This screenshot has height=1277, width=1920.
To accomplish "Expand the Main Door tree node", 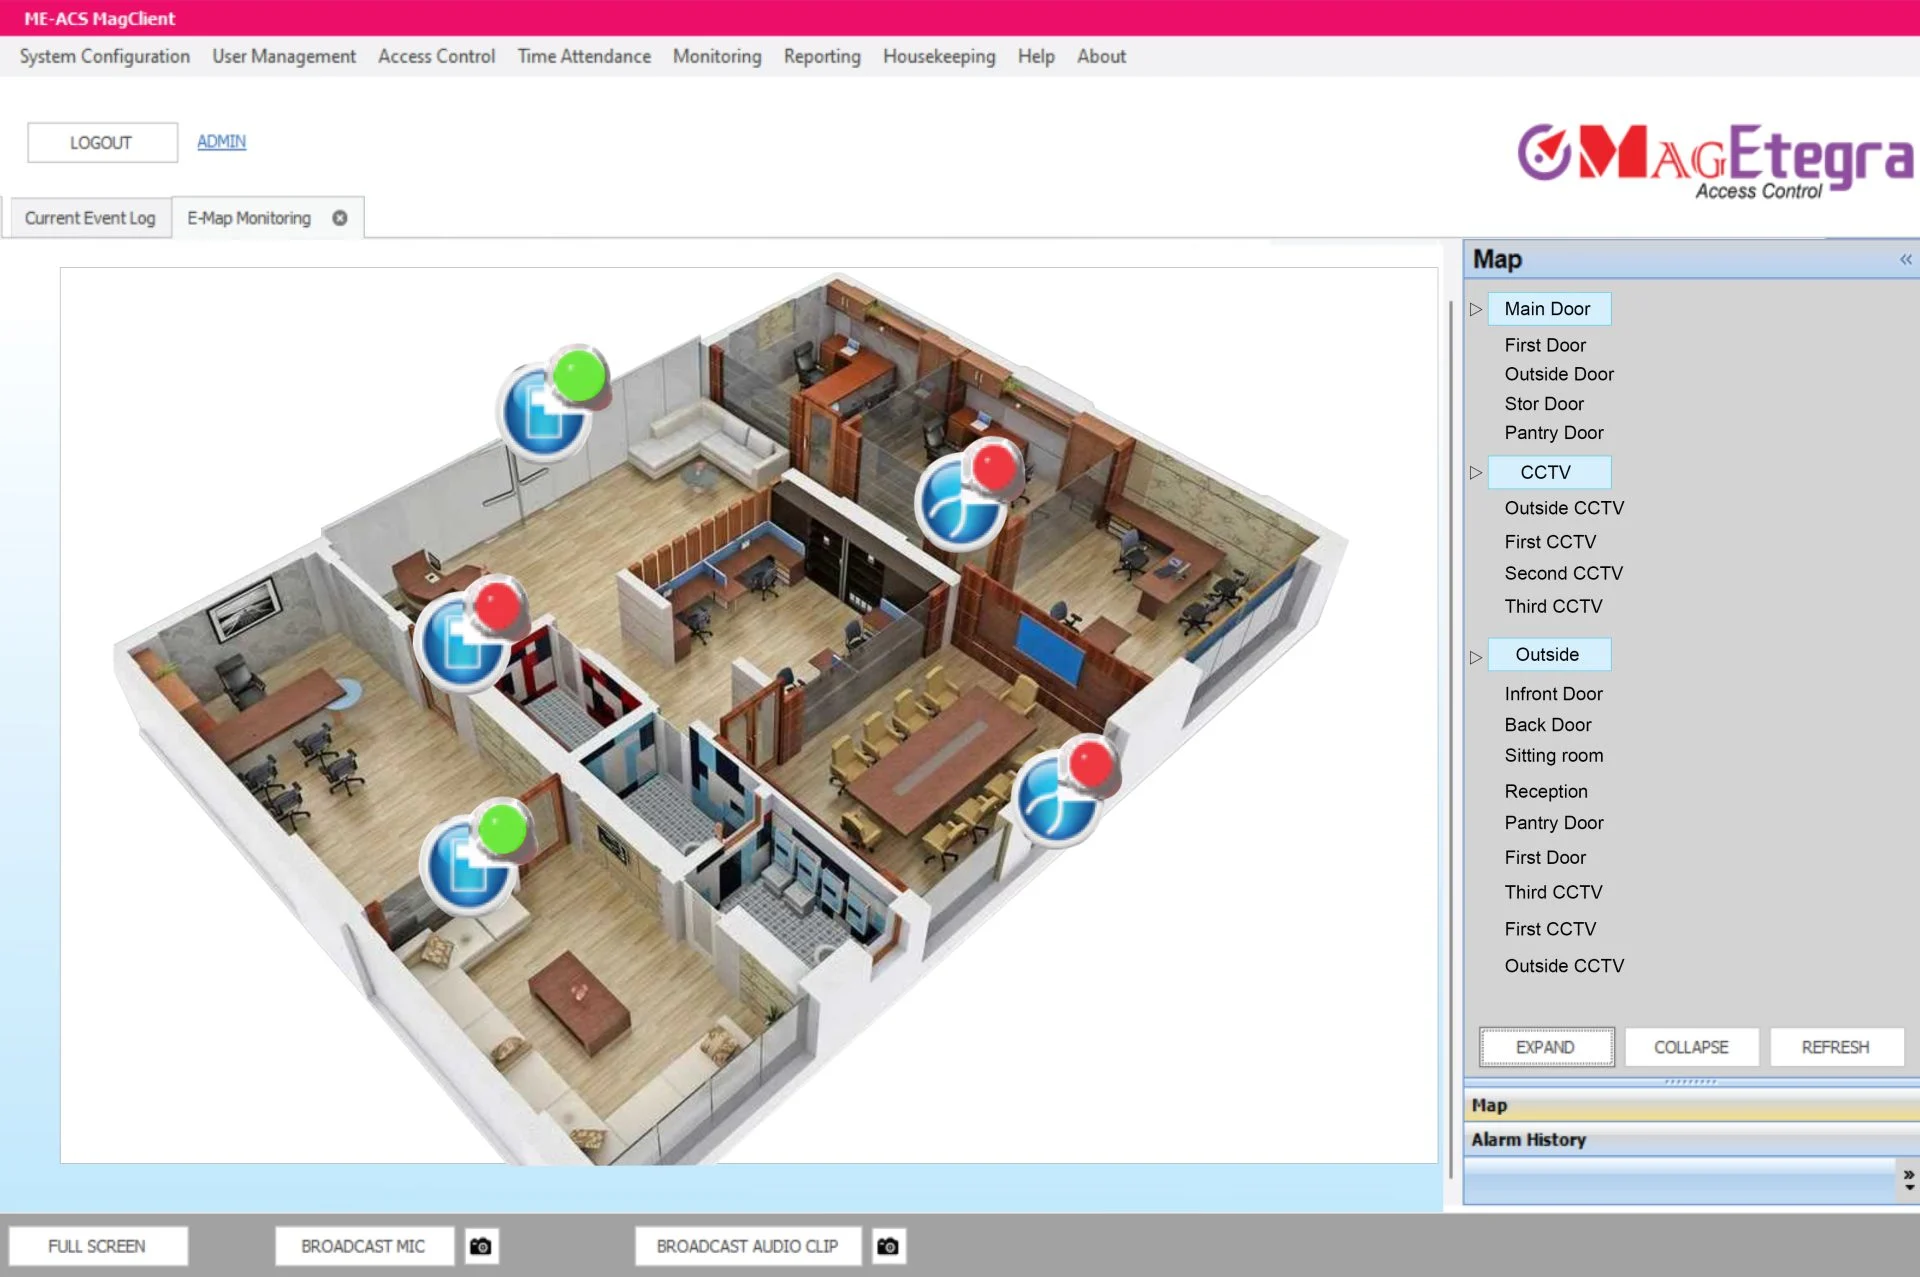I will [1474, 308].
